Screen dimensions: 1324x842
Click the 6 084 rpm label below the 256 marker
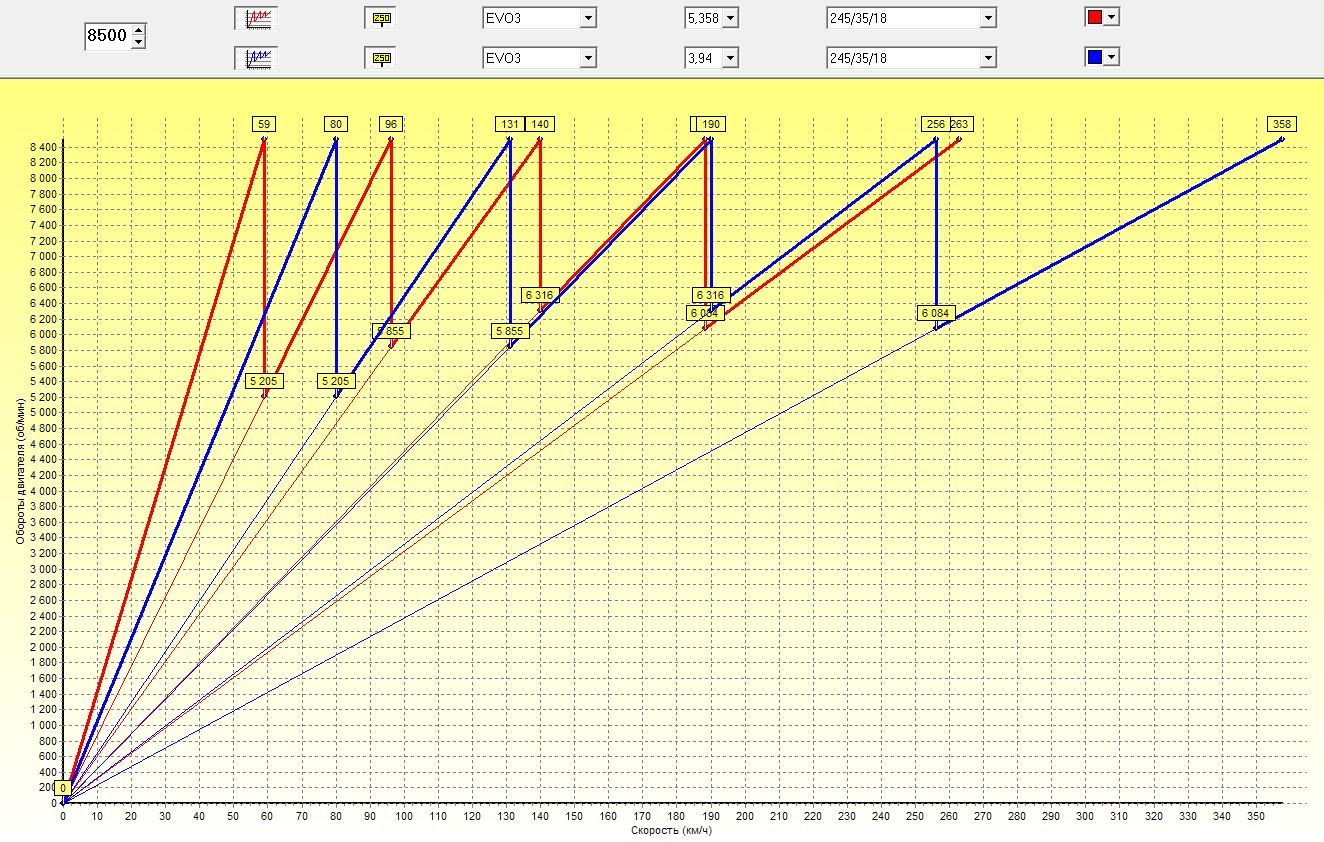[936, 313]
